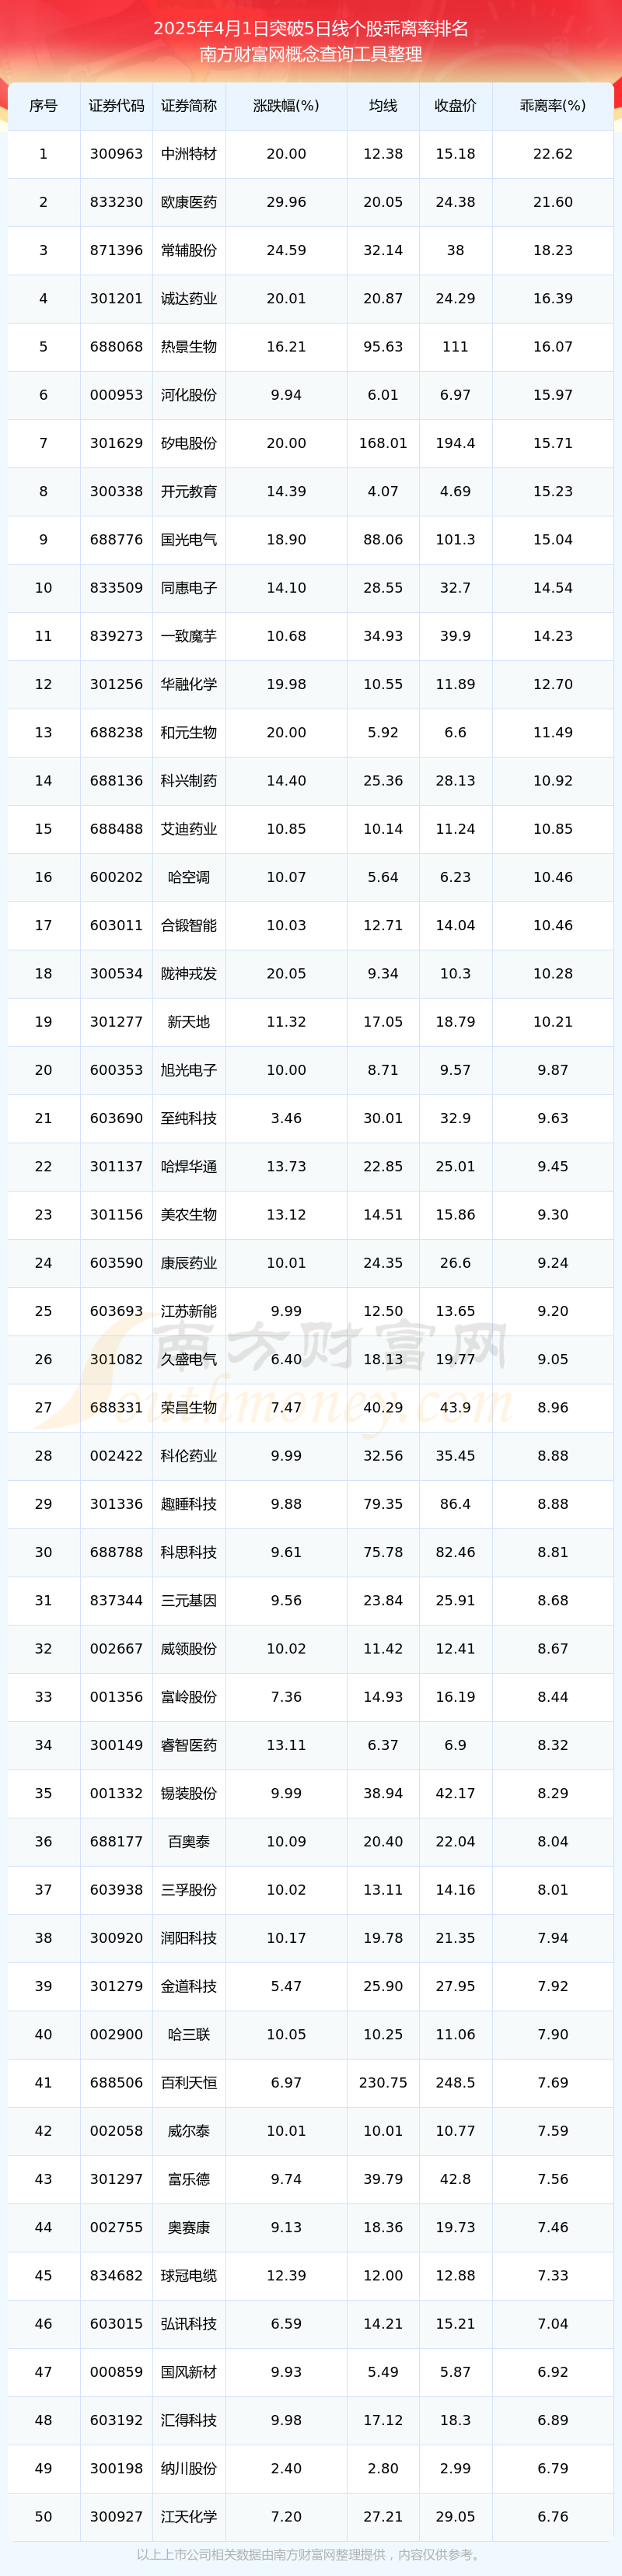Click stock code 603938
Screen dimensions: 622x2576
[116, 1890]
